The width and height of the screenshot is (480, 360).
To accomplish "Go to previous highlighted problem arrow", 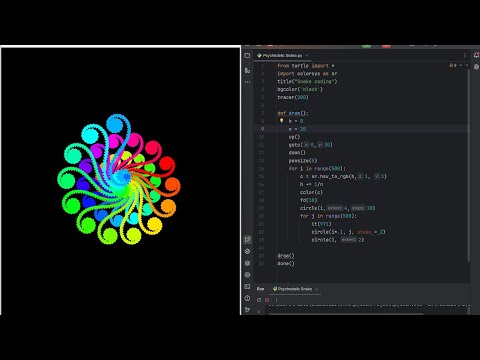I will click(461, 66).
